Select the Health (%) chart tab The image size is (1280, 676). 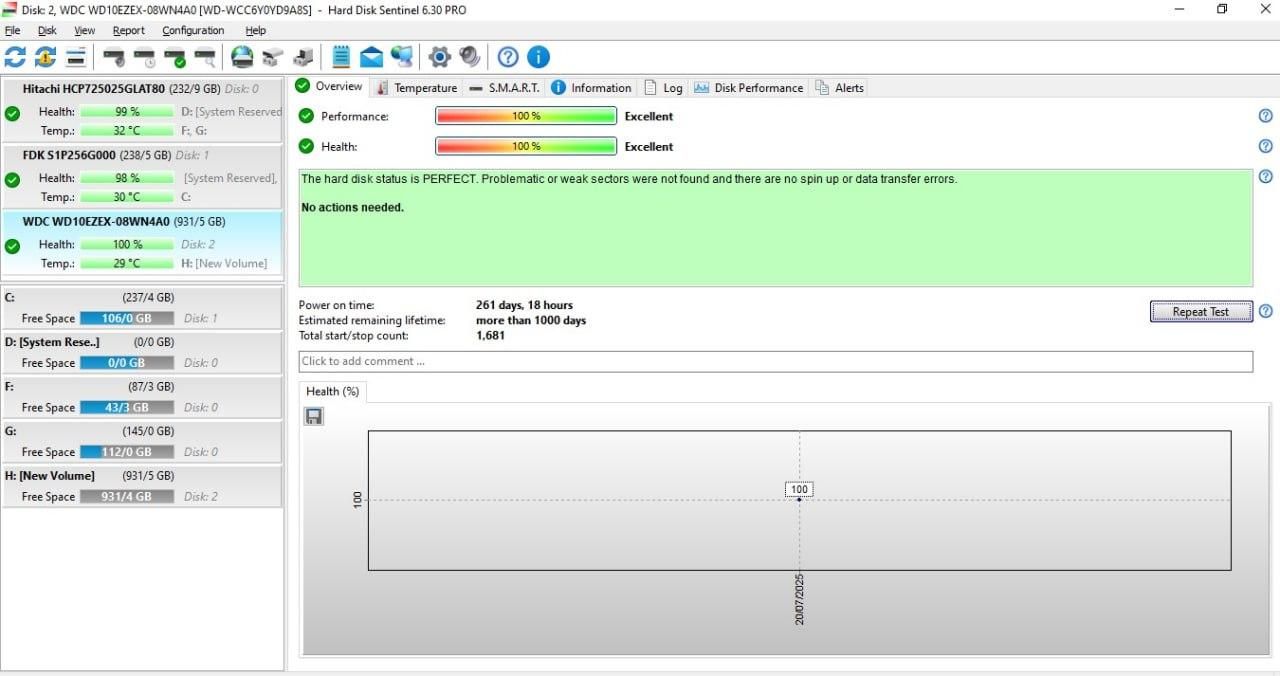tap(333, 391)
